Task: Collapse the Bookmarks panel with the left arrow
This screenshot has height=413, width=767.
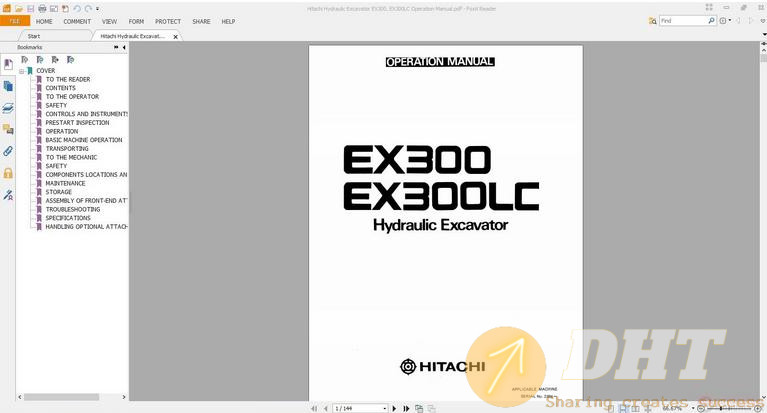Action: coord(124,47)
